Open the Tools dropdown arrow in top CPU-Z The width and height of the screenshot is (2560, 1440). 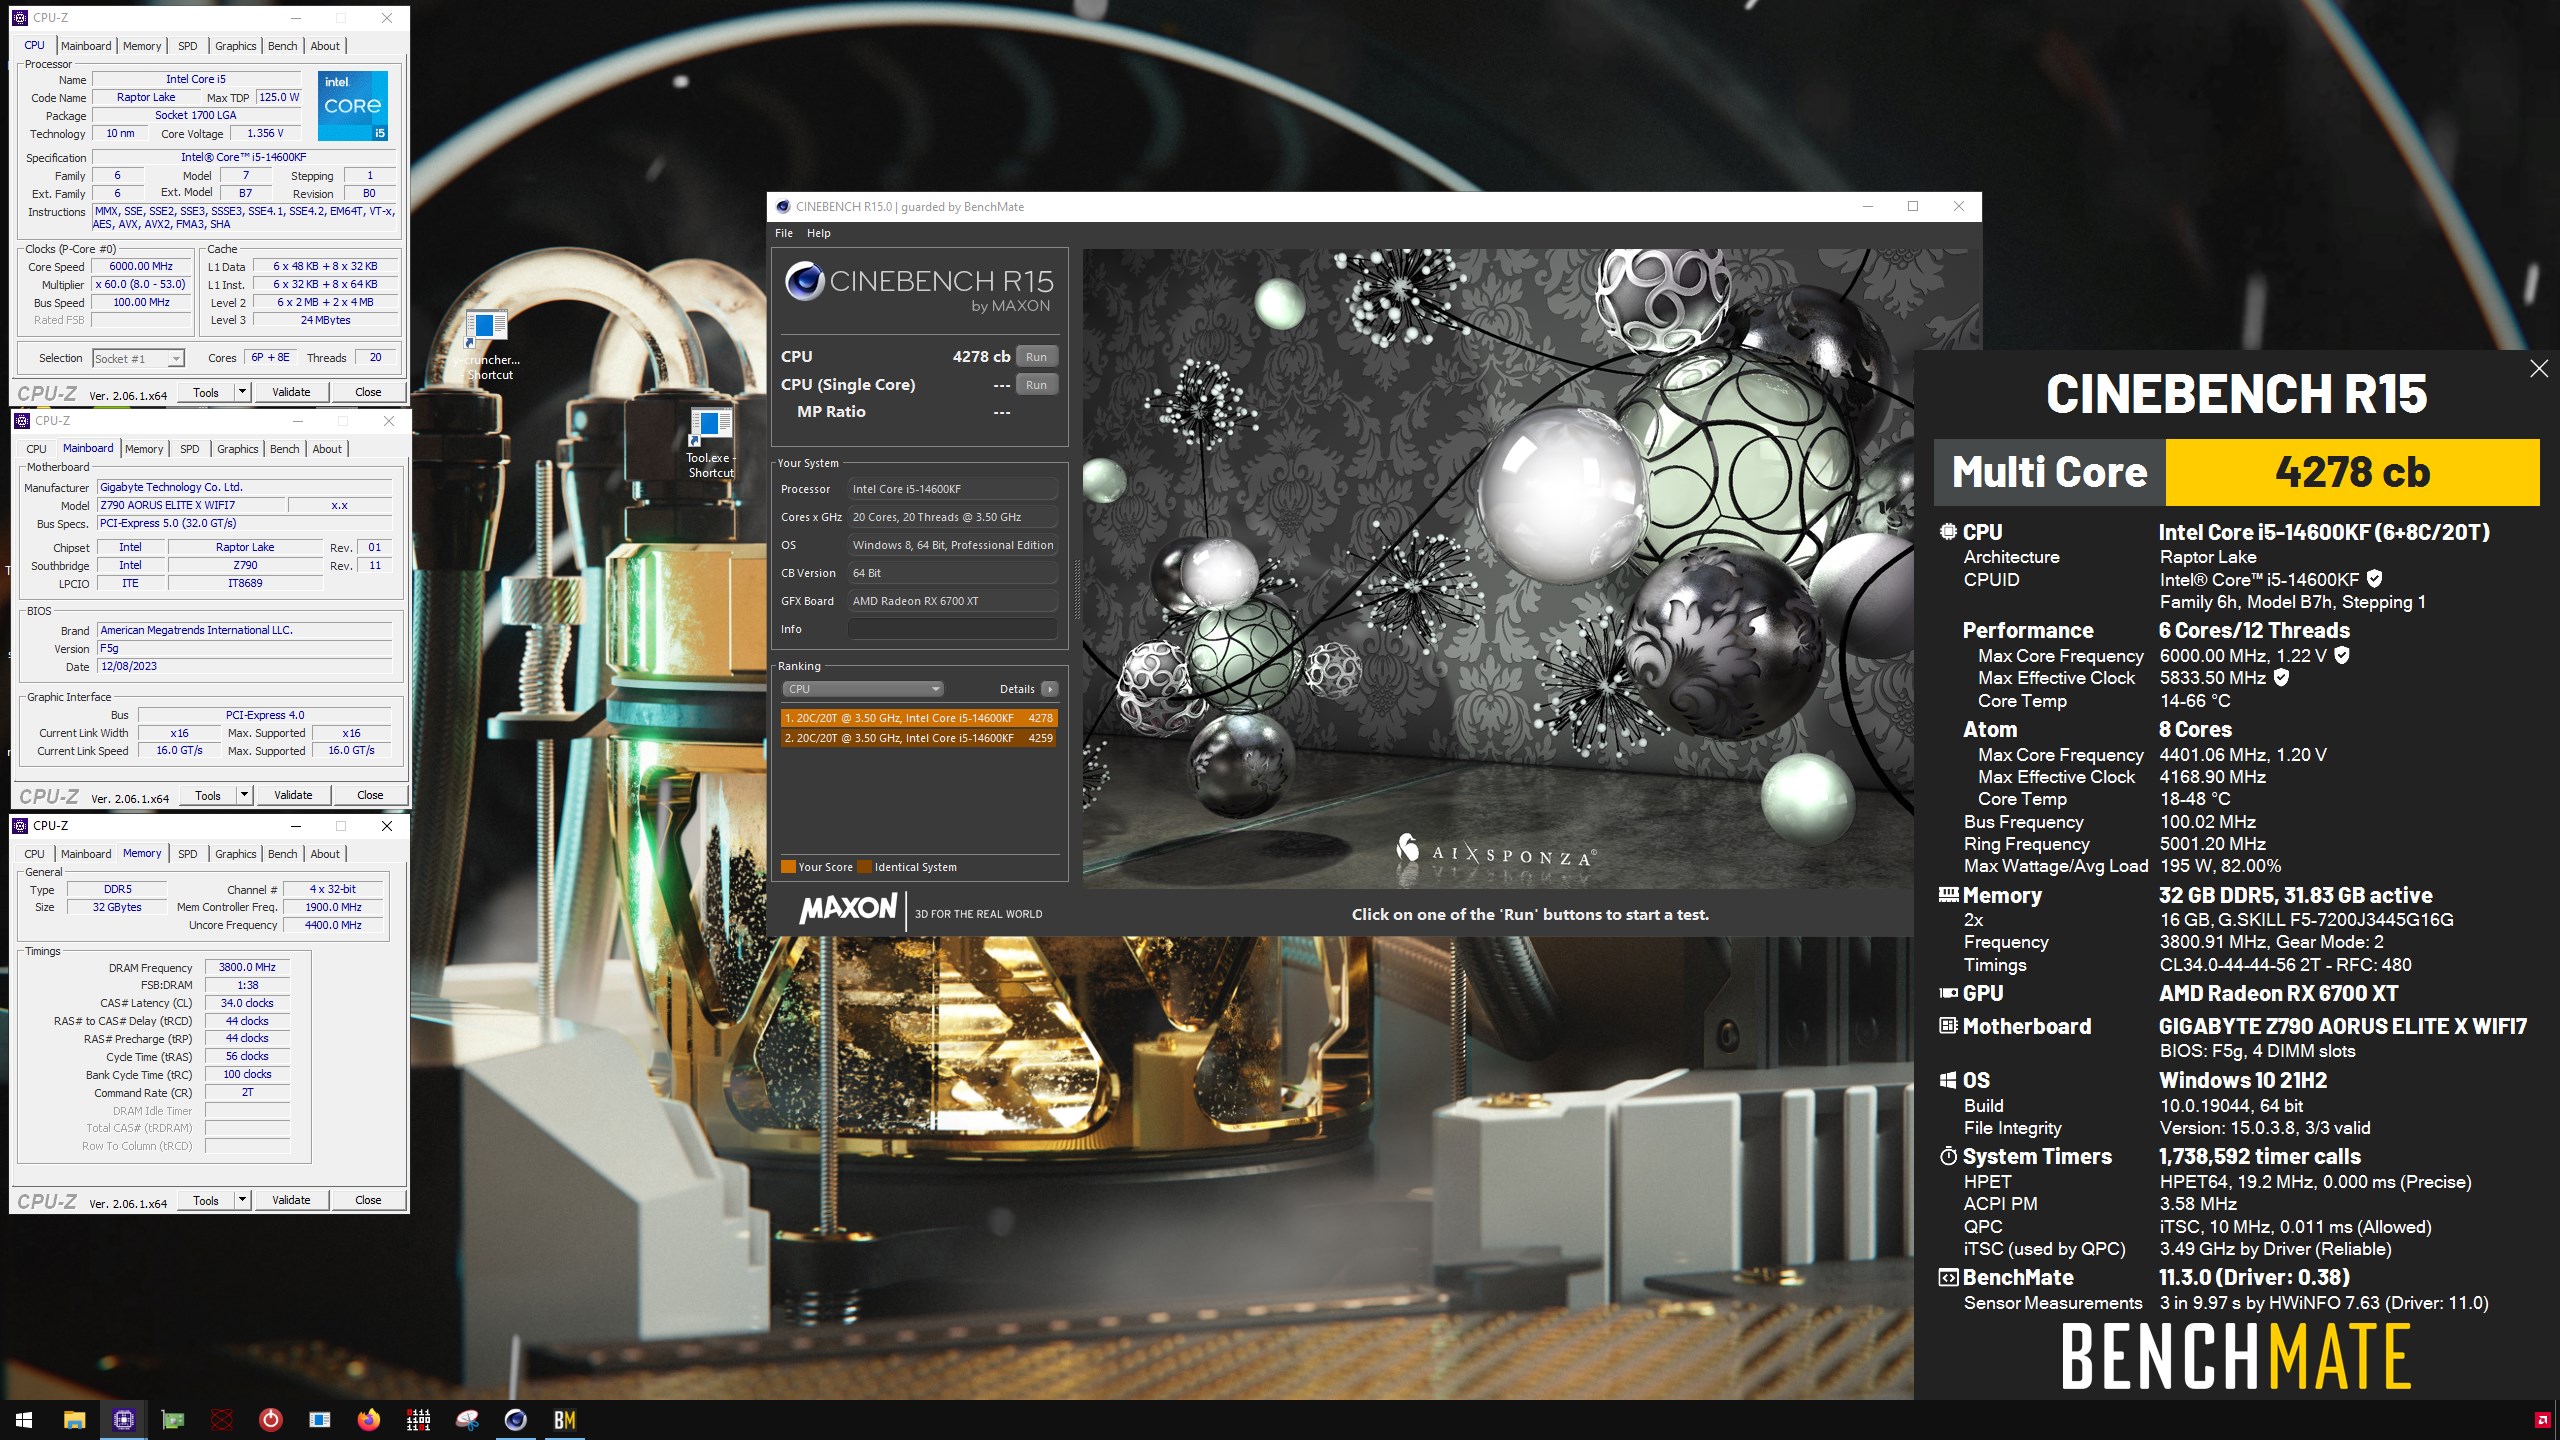tap(242, 392)
